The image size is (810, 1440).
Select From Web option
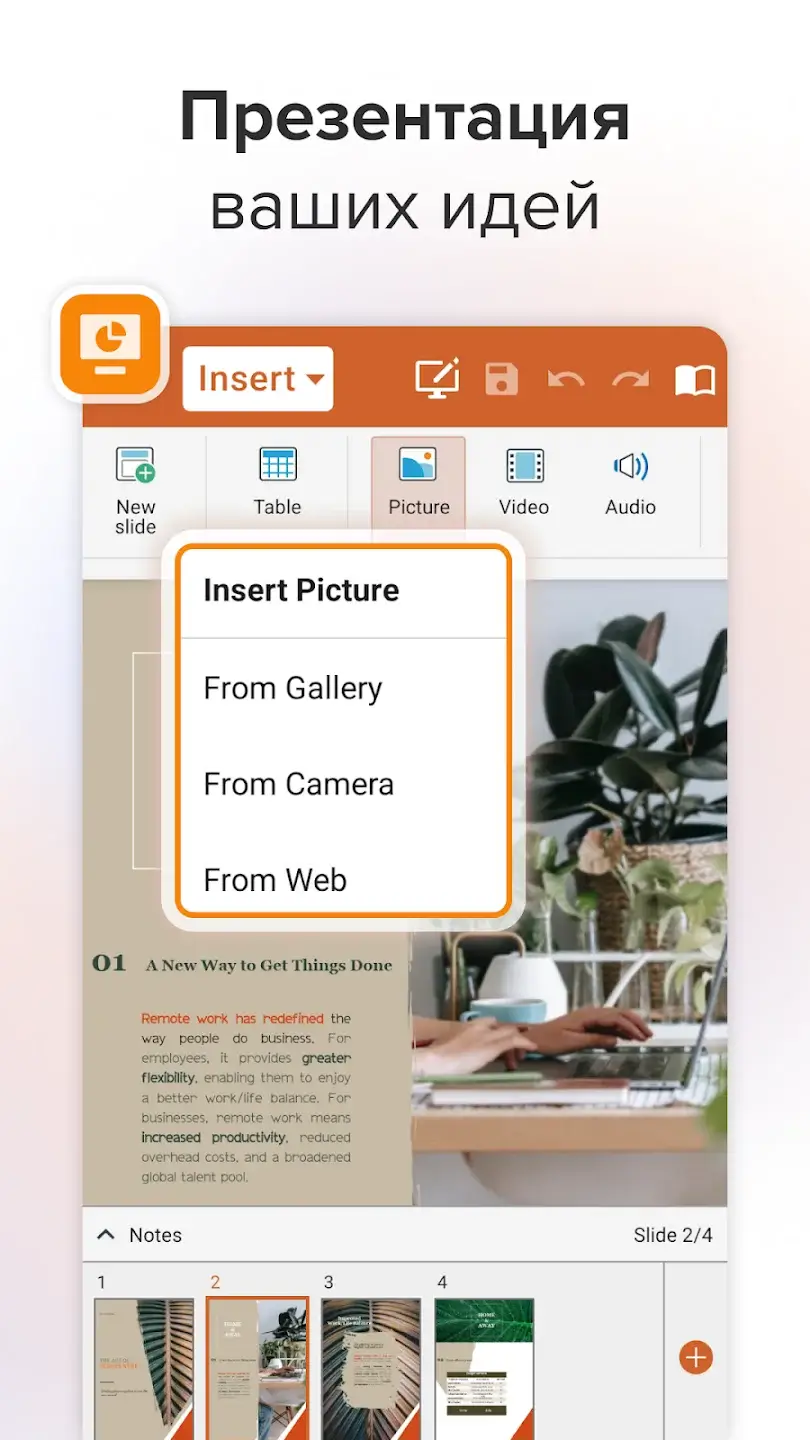[275, 880]
